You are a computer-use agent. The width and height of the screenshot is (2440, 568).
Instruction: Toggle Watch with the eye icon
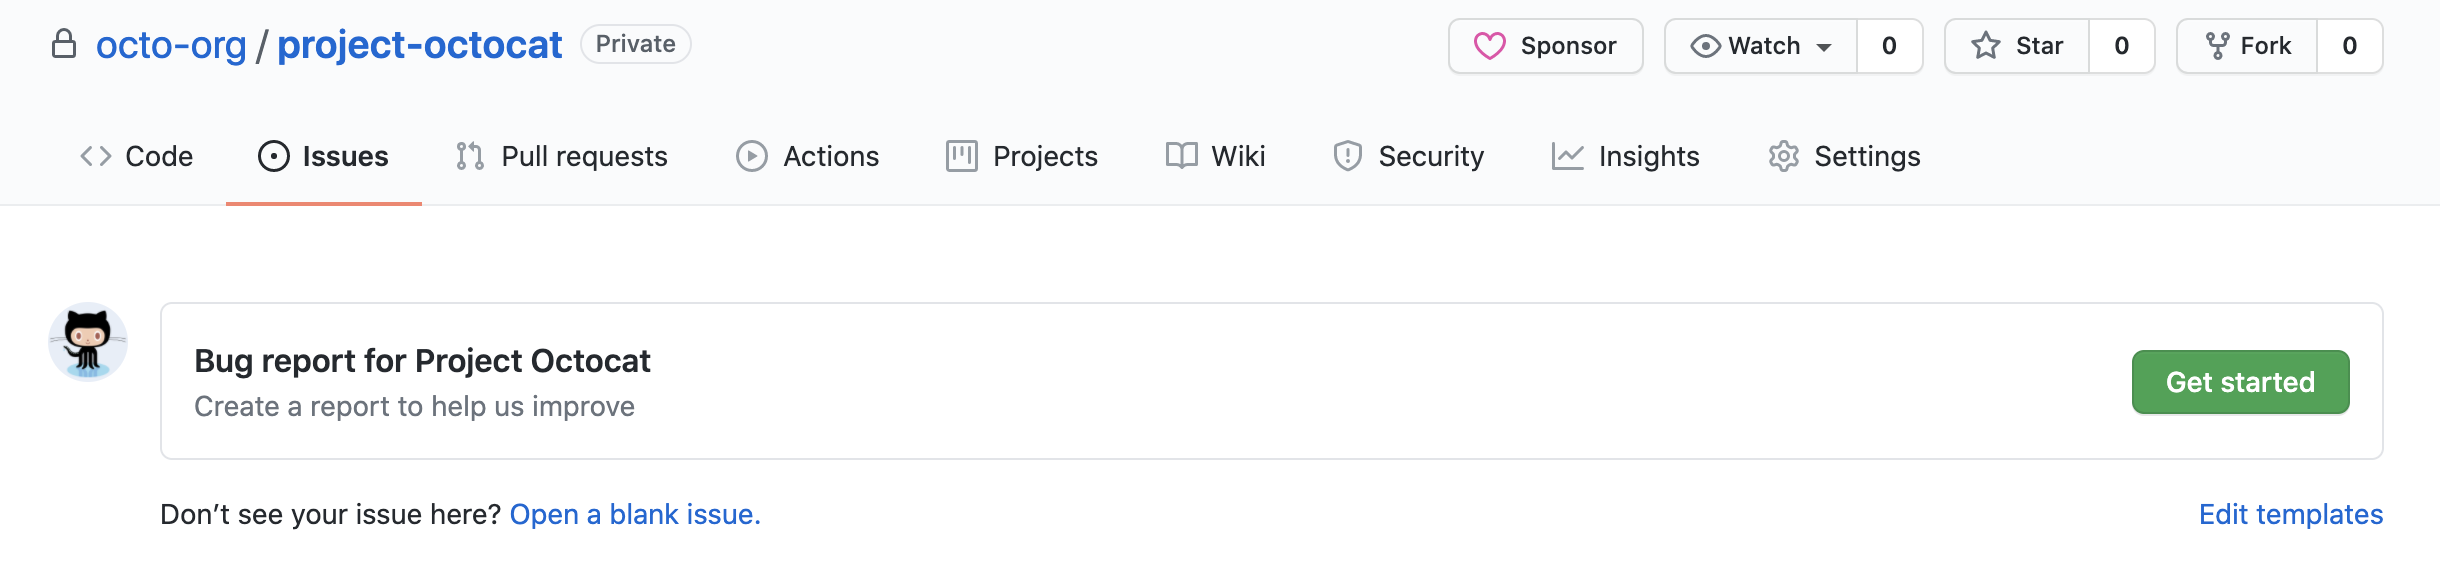[x=1705, y=46]
